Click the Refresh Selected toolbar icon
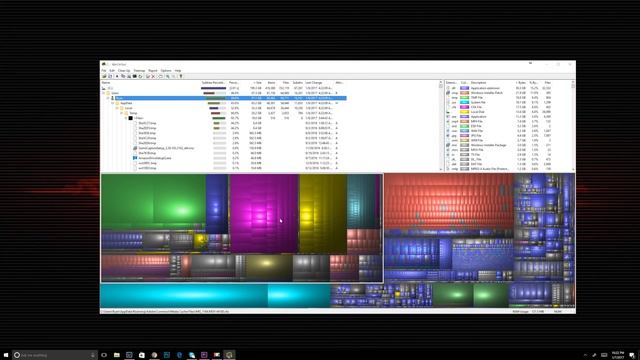Image resolution: width=640 pixels, height=360 pixels. [140, 76]
